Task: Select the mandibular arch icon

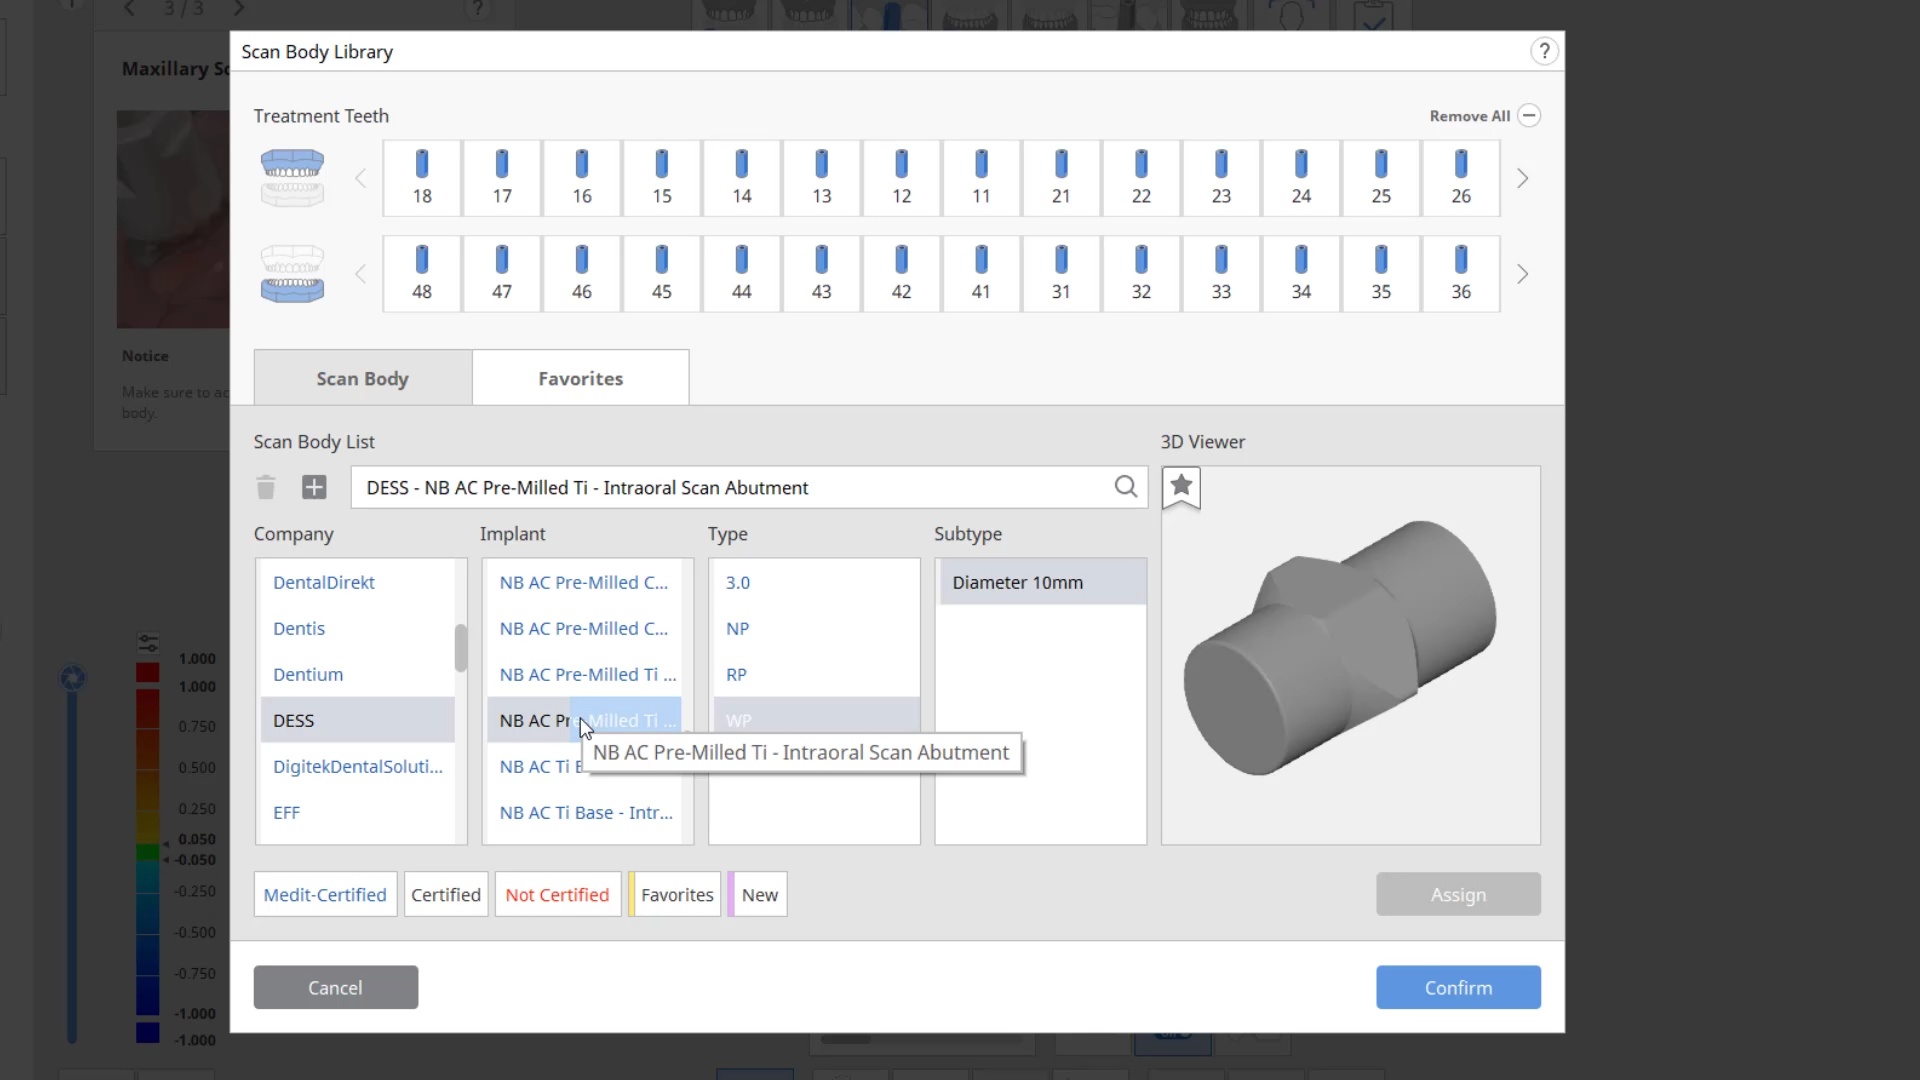Action: (x=292, y=273)
